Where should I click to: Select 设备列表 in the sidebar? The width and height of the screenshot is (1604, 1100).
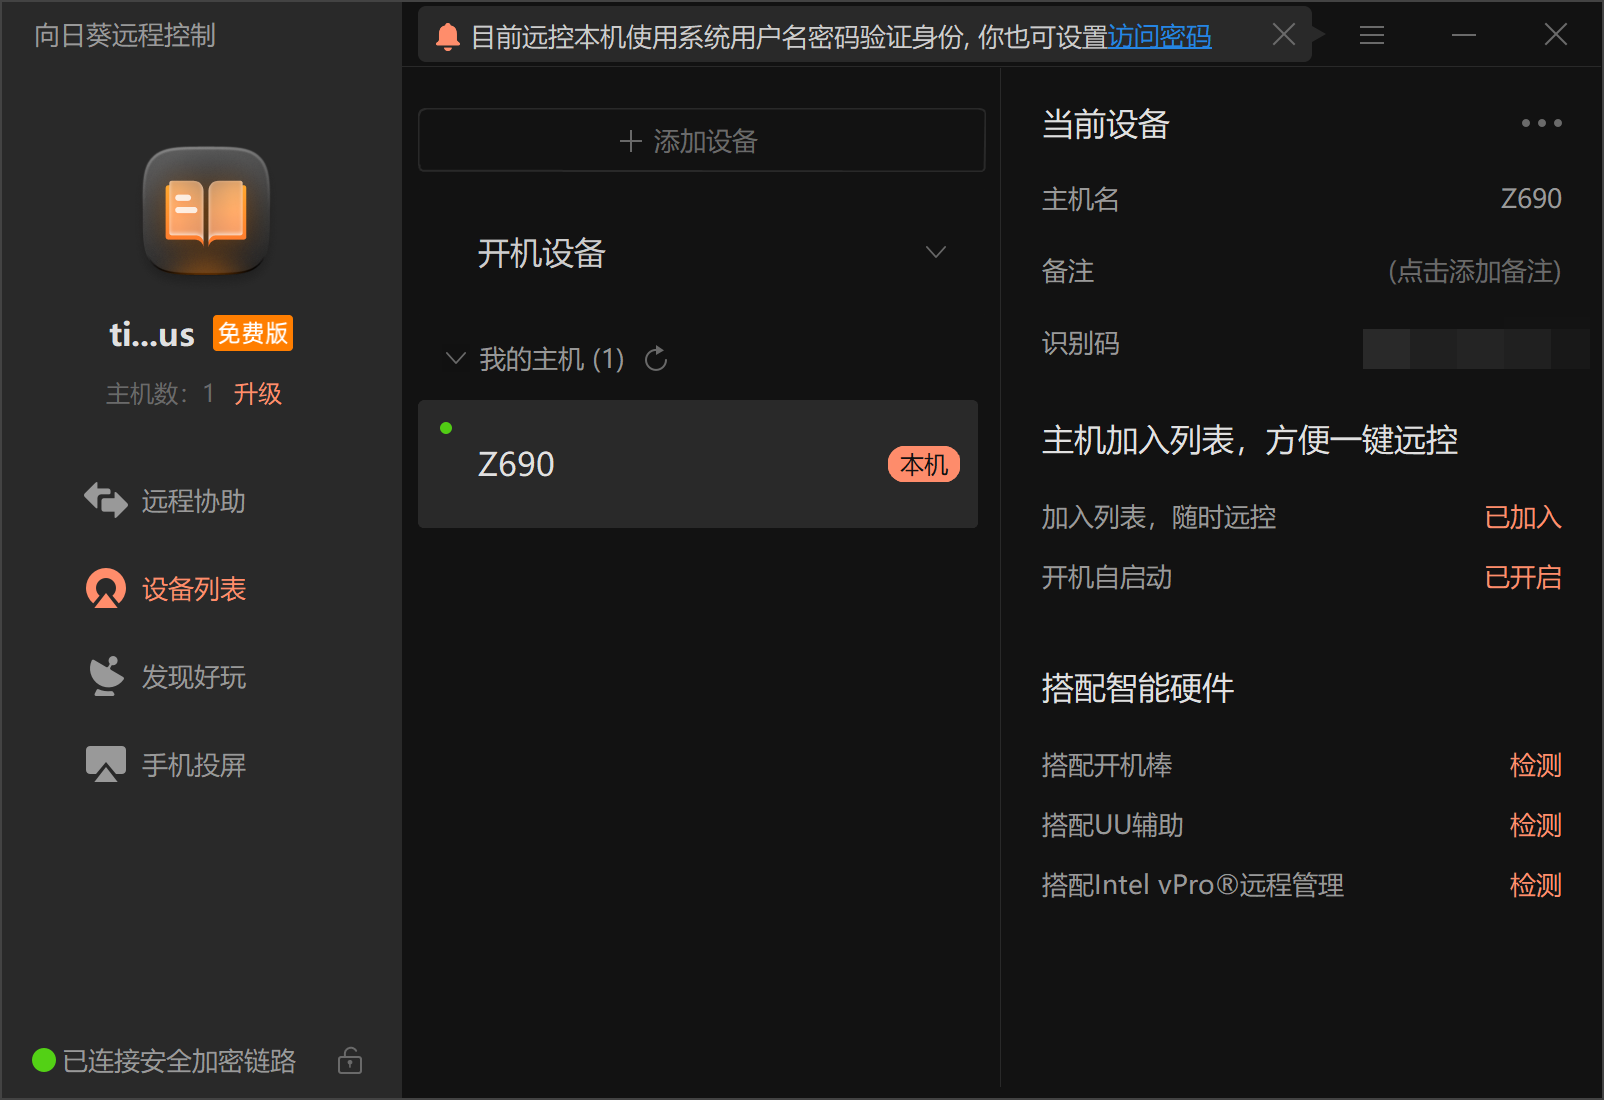pyautogui.click(x=166, y=588)
